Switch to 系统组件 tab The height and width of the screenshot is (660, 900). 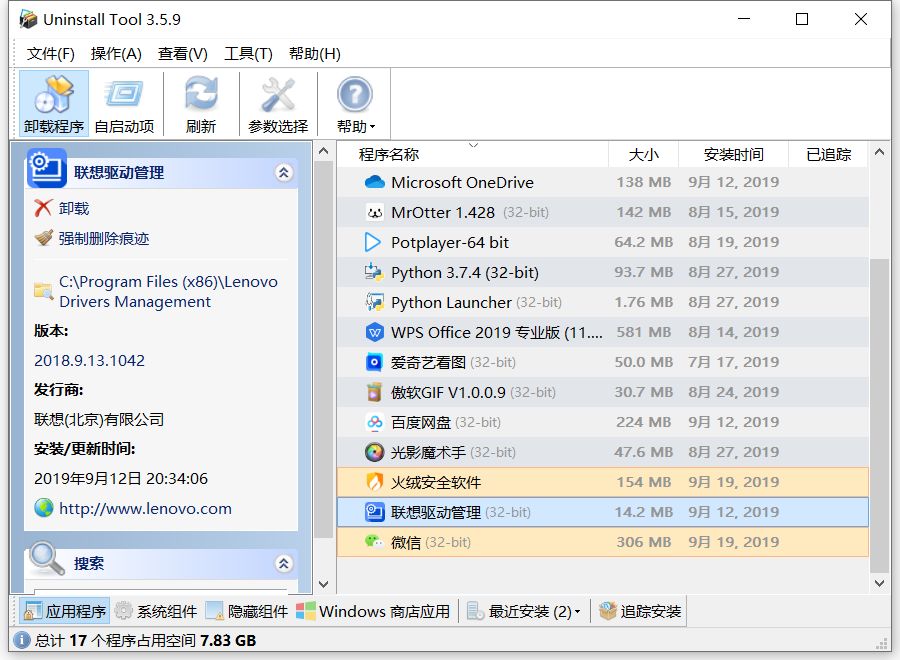pyautogui.click(x=156, y=611)
